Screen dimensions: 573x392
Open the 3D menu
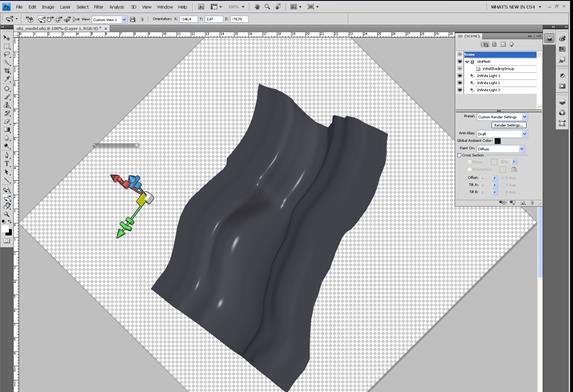[133, 7]
